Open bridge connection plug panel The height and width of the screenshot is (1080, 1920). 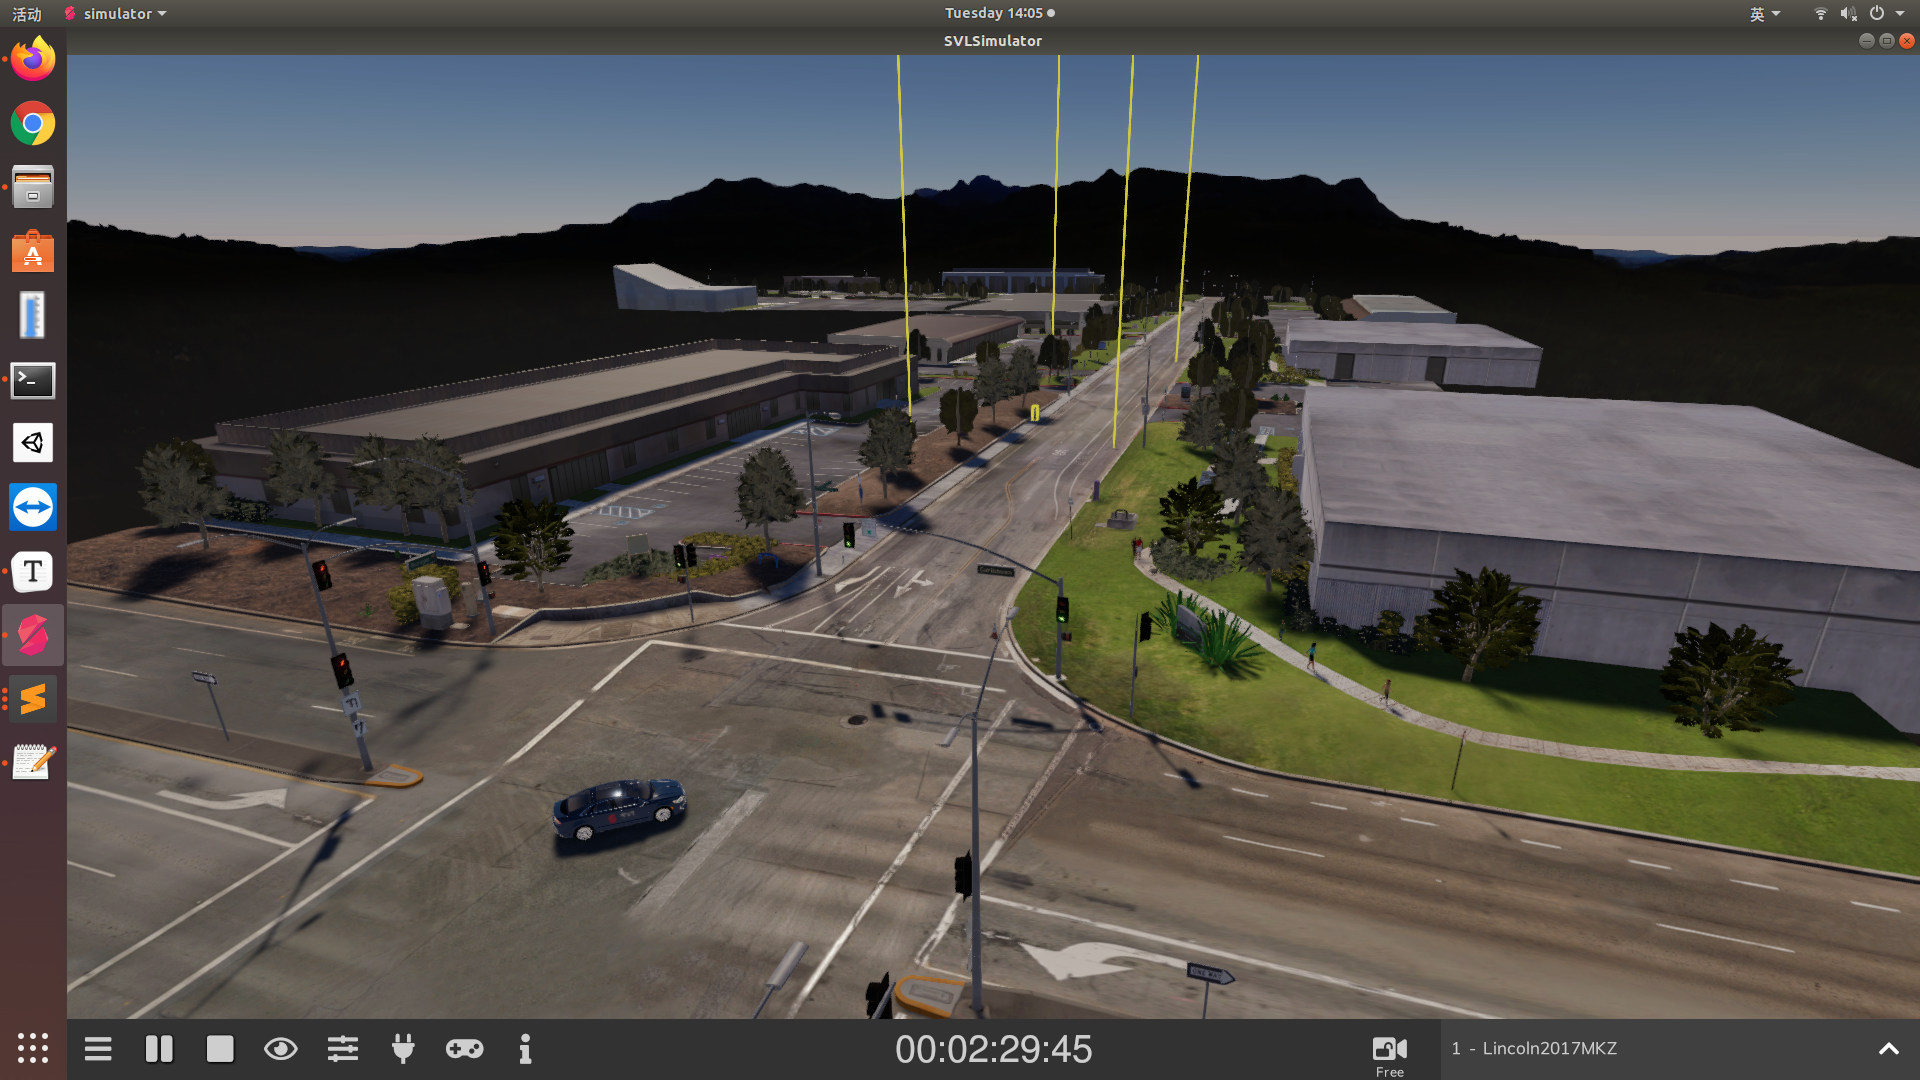pos(403,1049)
